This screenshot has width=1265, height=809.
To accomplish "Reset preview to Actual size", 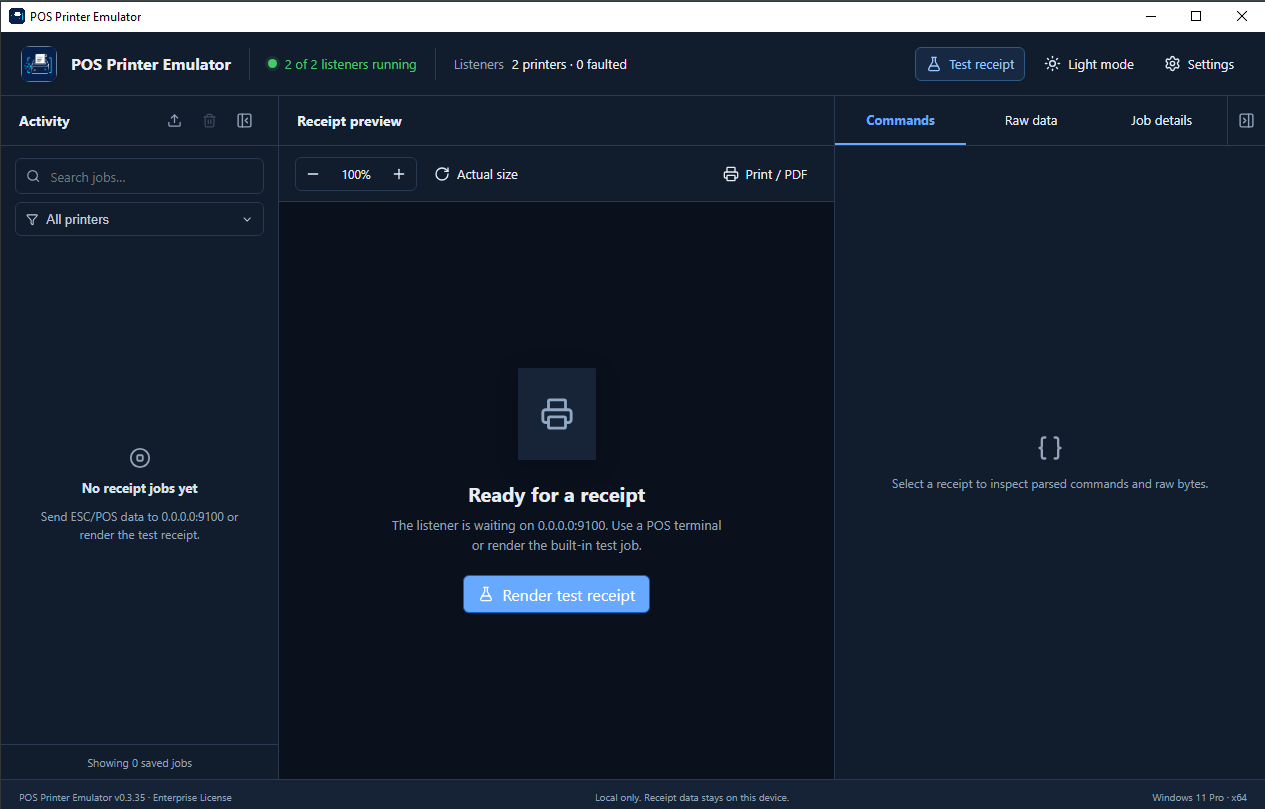I will click(x=476, y=174).
